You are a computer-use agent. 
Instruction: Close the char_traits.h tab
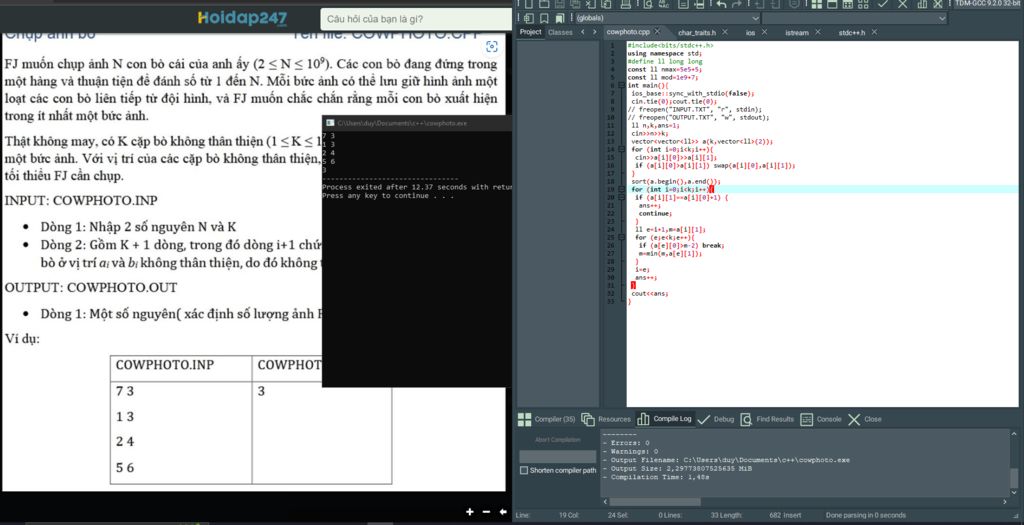[725, 32]
